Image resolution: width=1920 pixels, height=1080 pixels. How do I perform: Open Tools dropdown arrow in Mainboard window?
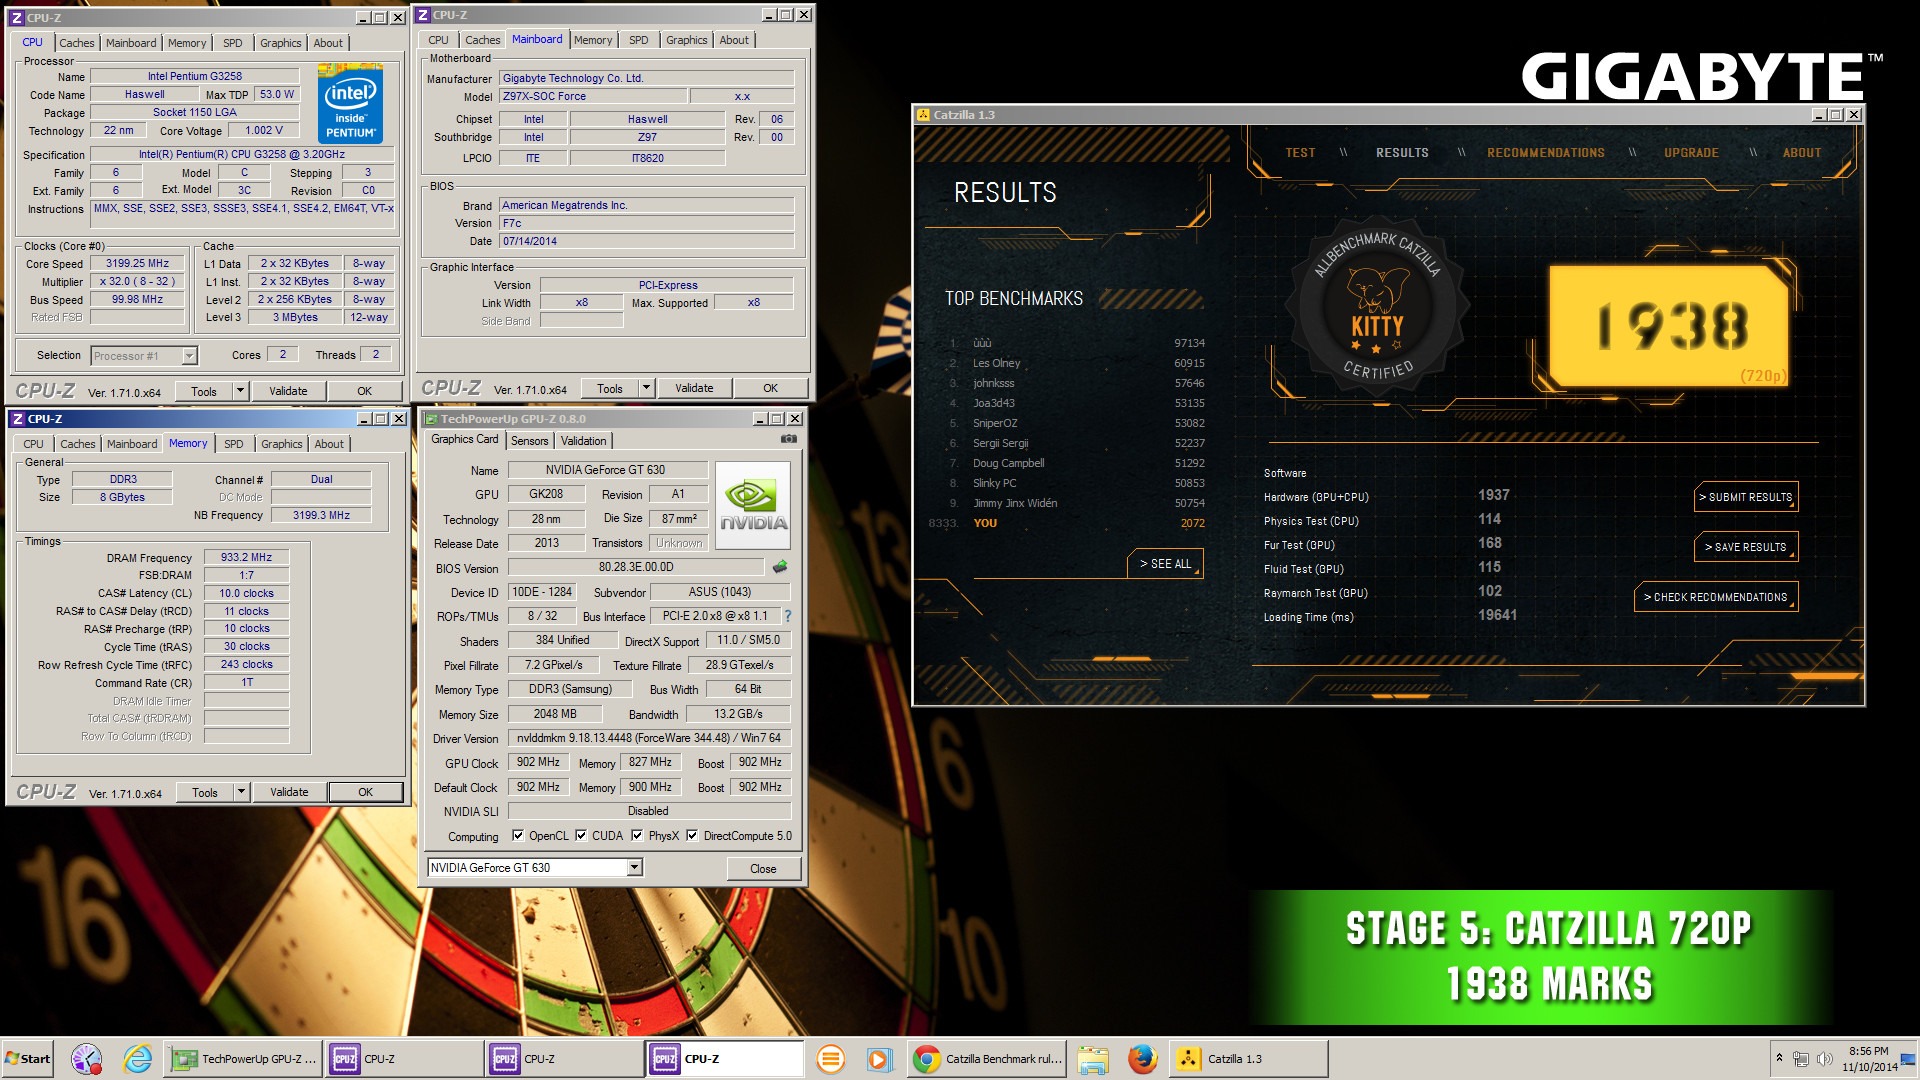(646, 388)
